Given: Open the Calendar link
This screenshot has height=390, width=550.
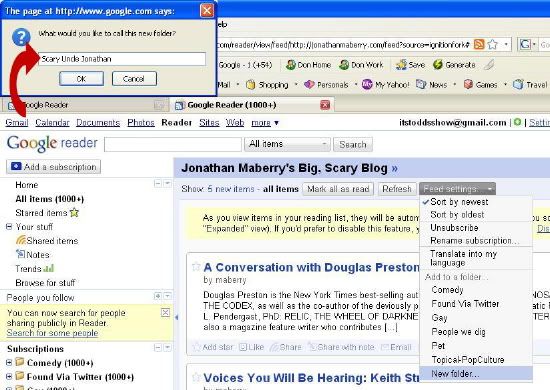Looking at the screenshot, I should [x=52, y=123].
